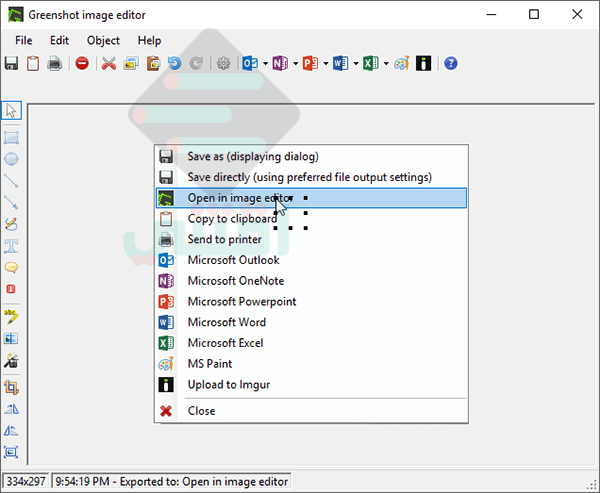Choose Microsoft OneNote menu entry
The width and height of the screenshot is (600, 493).
(311, 281)
